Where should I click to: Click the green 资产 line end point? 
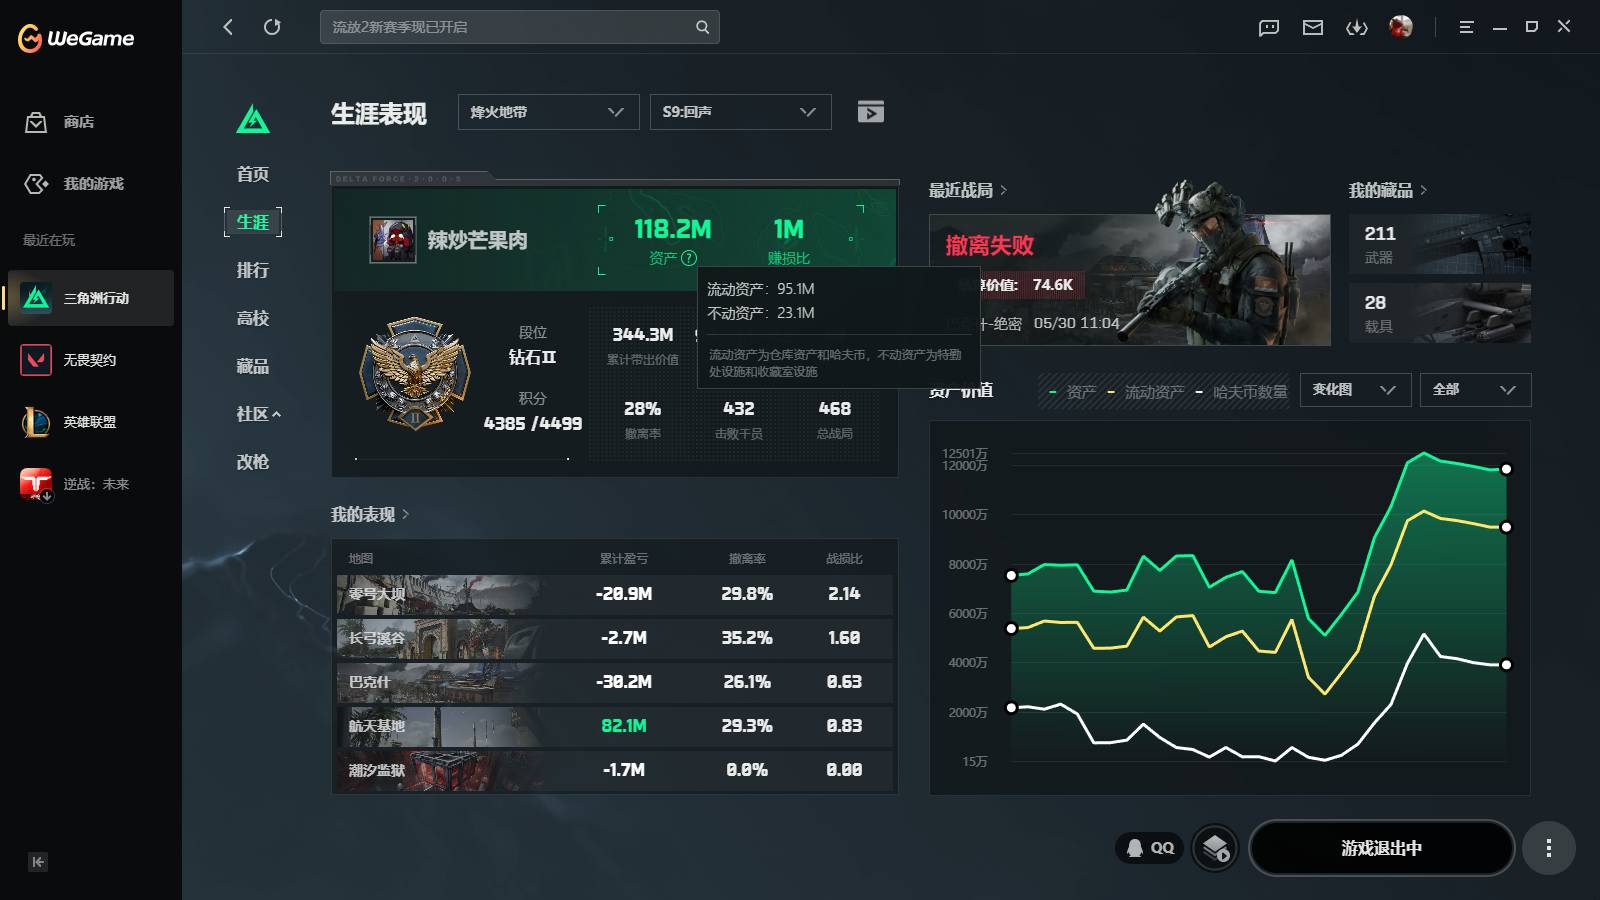[x=1506, y=469]
